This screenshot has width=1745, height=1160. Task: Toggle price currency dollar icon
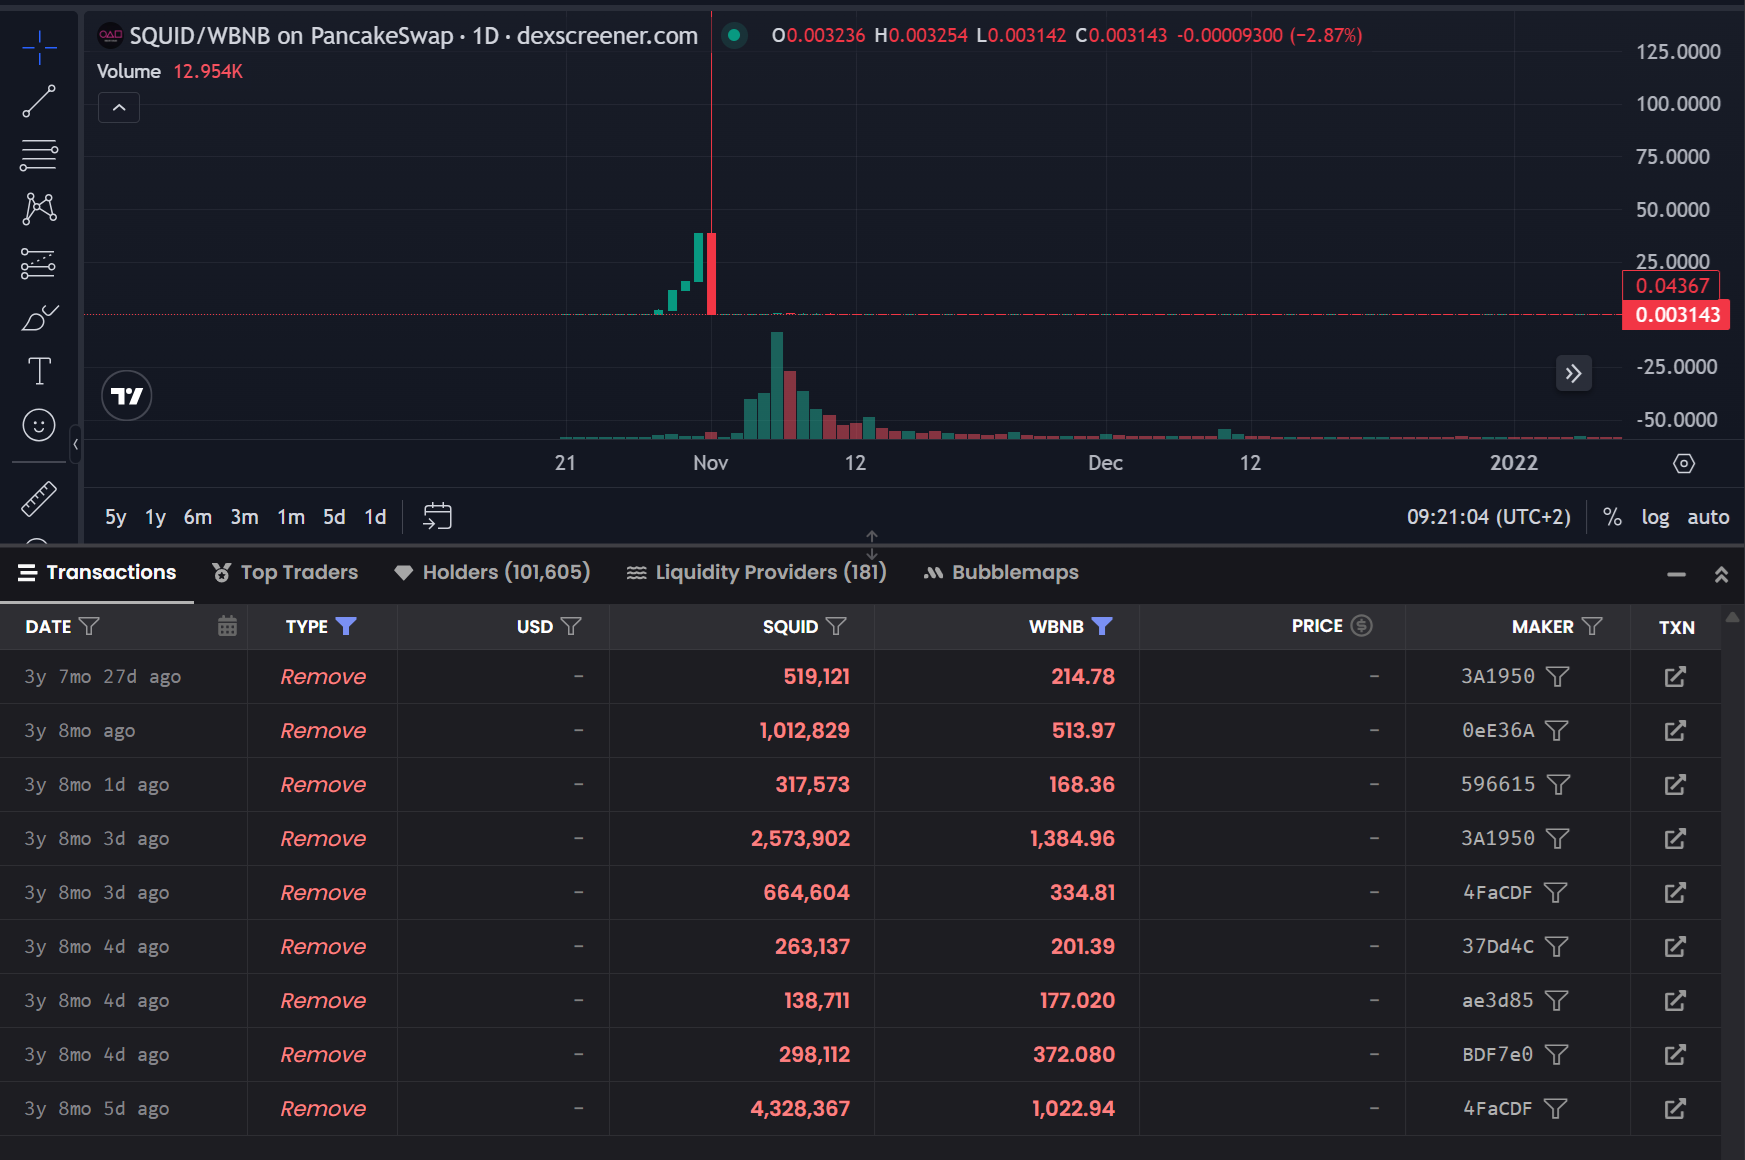pos(1361,625)
